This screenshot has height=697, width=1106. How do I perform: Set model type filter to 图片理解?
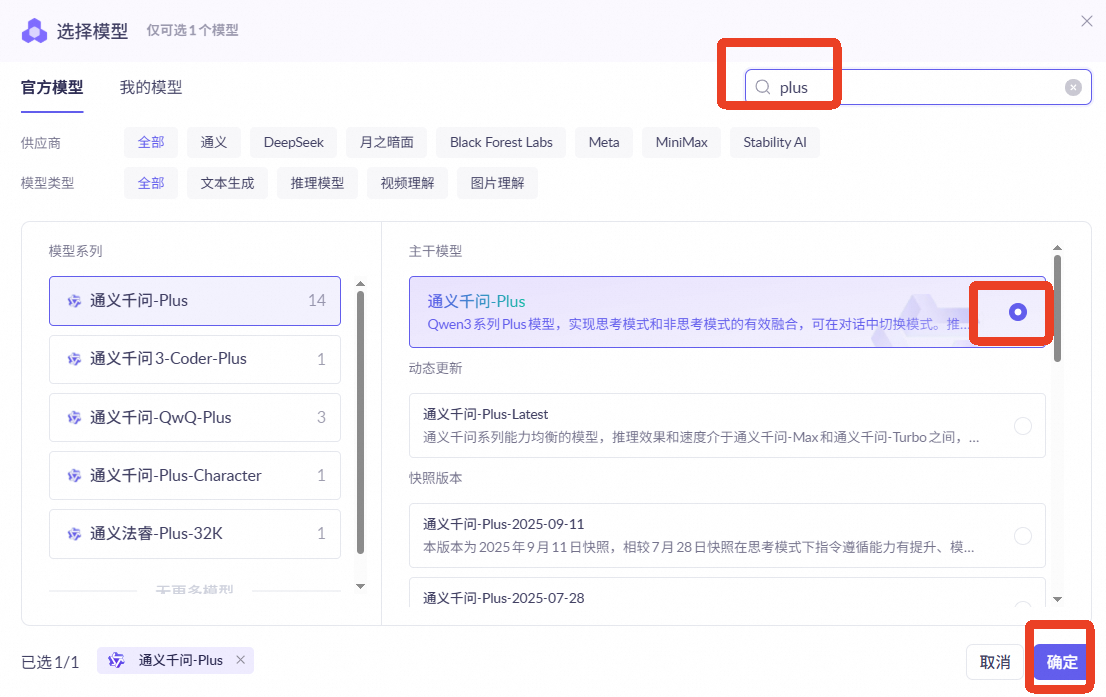(x=497, y=183)
